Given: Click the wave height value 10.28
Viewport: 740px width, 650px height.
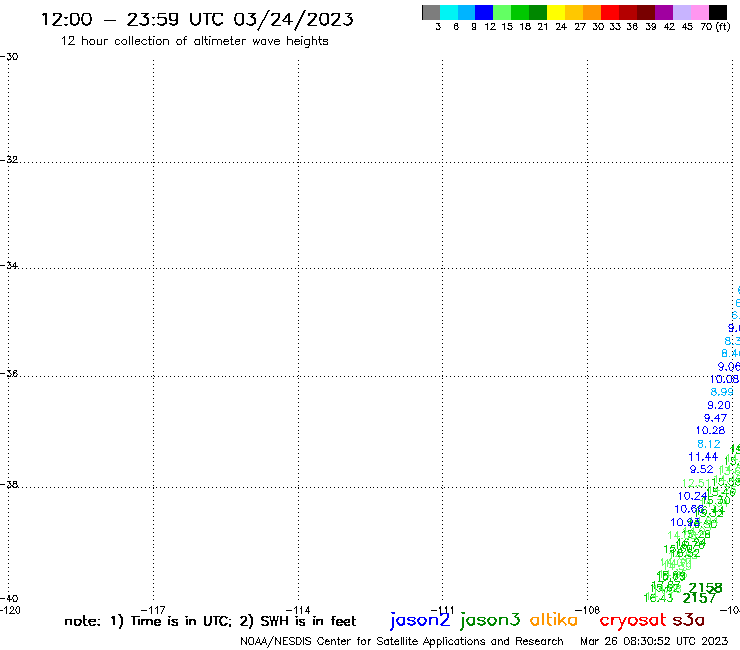Looking at the screenshot, I should click(710, 431).
